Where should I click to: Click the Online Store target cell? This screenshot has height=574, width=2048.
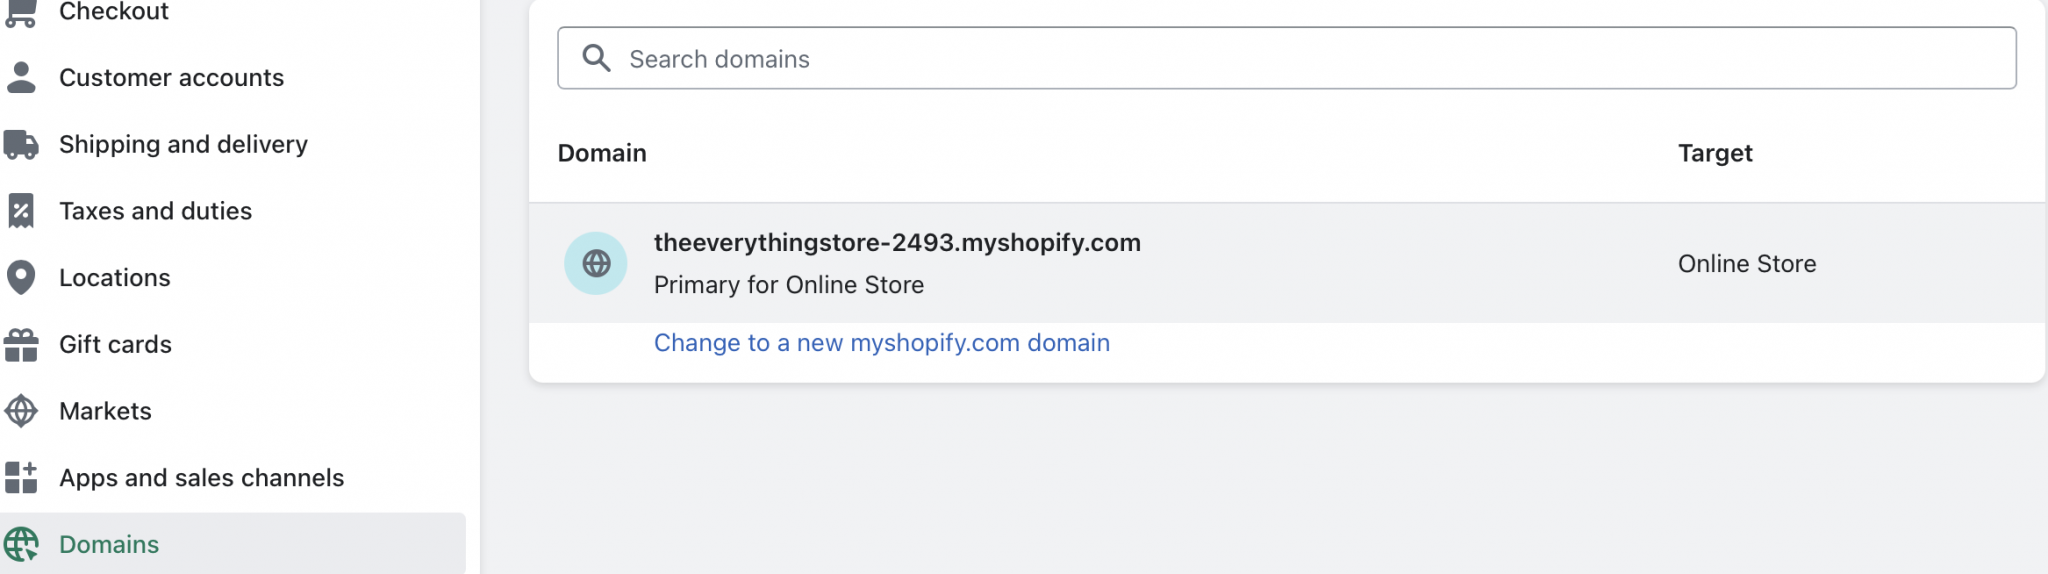point(1746,264)
